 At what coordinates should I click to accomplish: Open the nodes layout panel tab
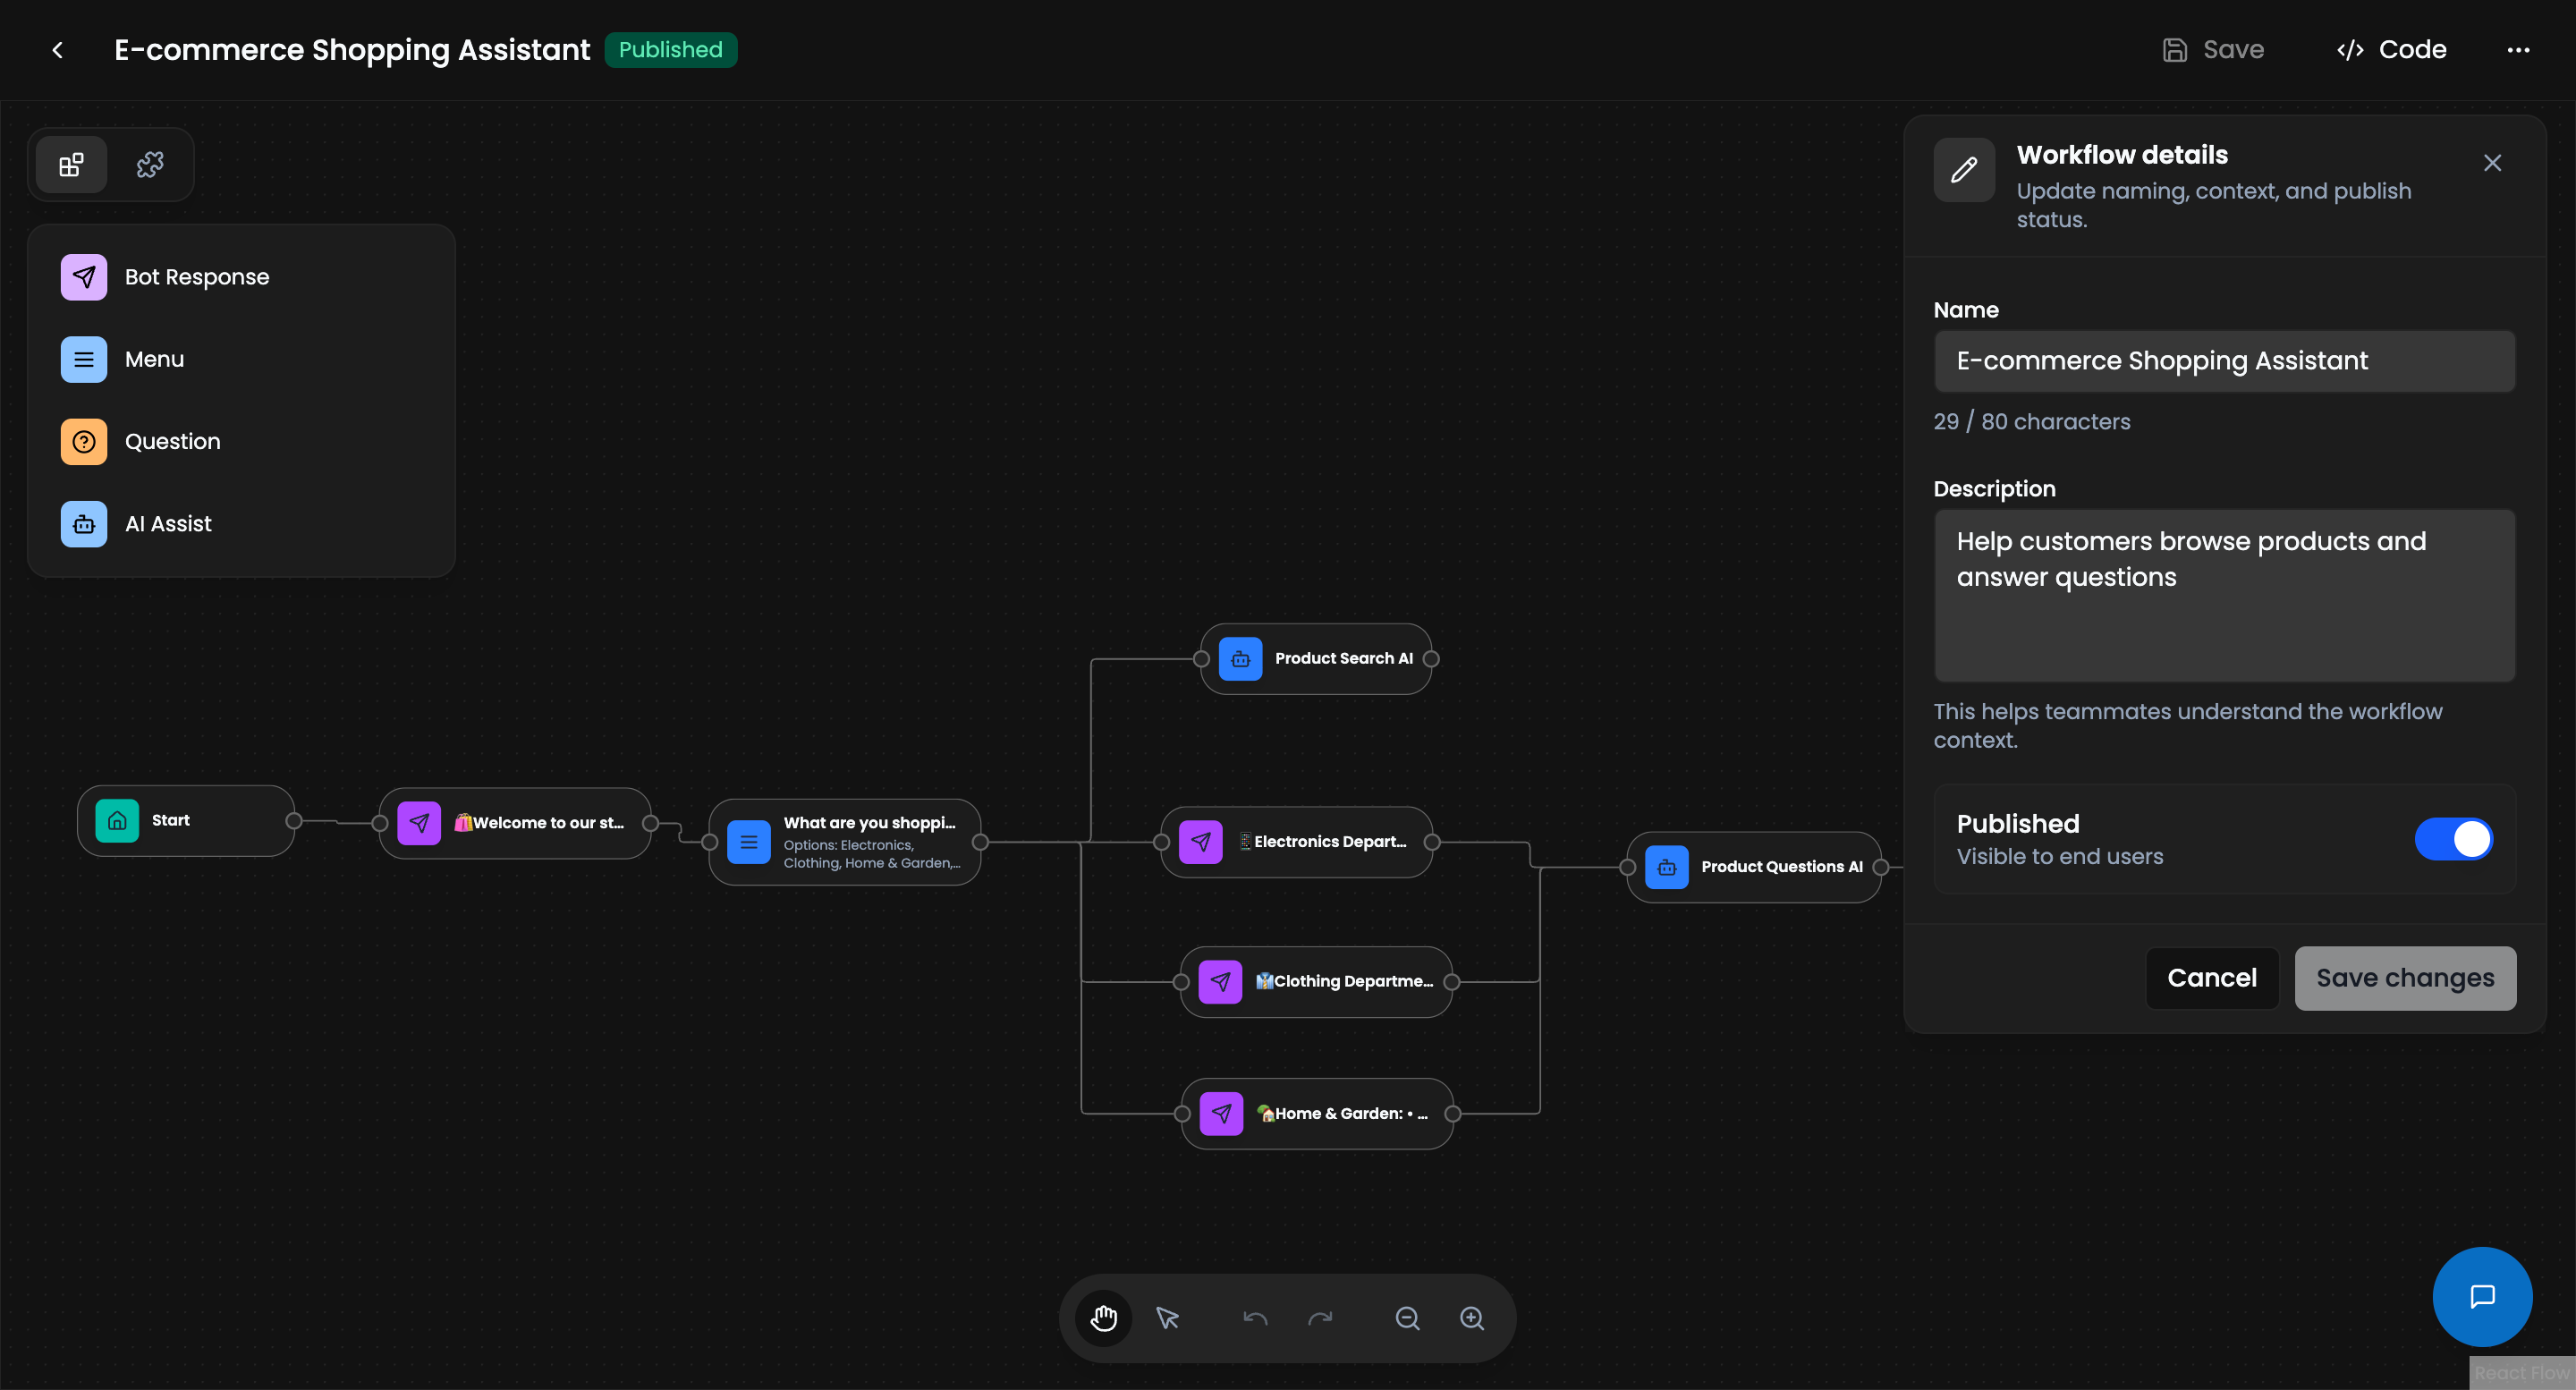coord(70,164)
